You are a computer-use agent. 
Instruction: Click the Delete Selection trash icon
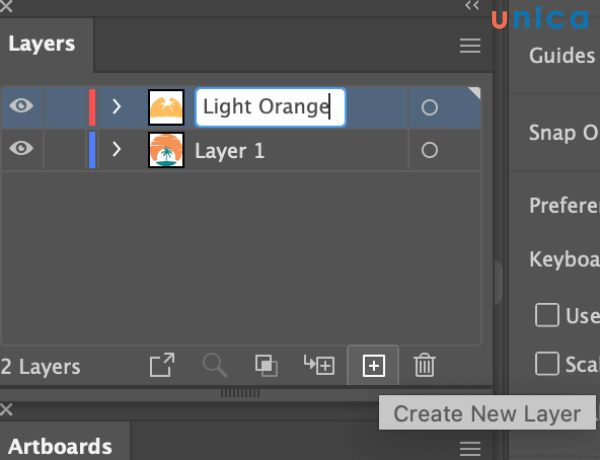[x=425, y=366]
